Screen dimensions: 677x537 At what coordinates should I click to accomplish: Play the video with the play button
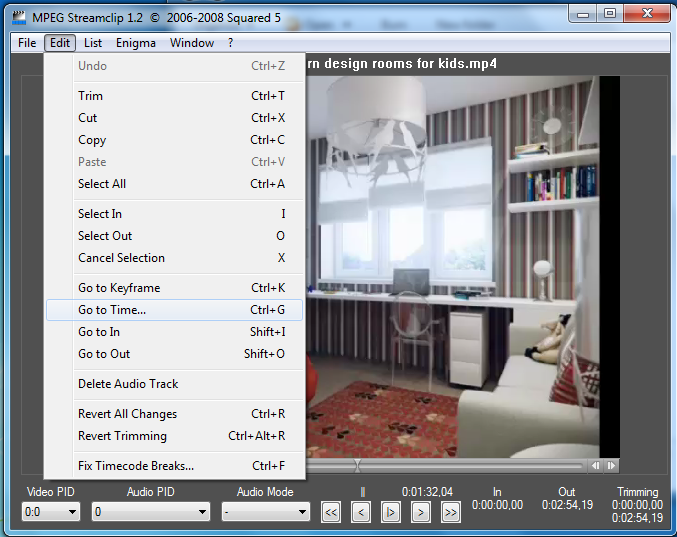coord(391,512)
